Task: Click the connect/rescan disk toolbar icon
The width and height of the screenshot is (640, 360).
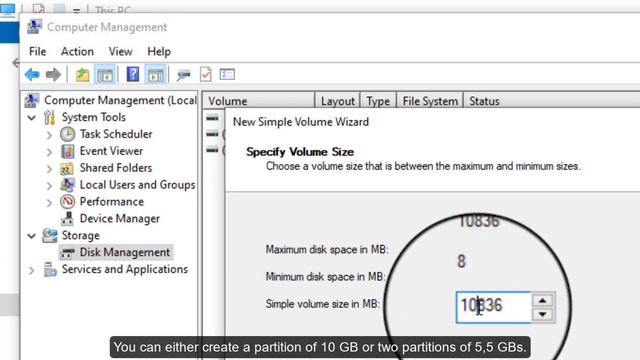Action: coord(183,75)
